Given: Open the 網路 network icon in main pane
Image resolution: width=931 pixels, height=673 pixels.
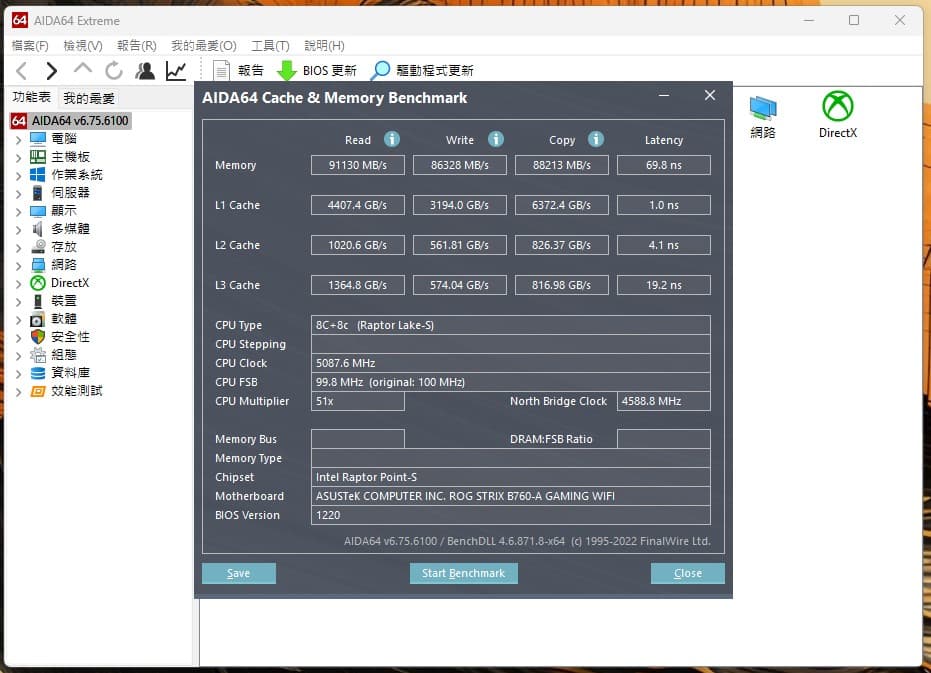Looking at the screenshot, I should pos(763,117).
